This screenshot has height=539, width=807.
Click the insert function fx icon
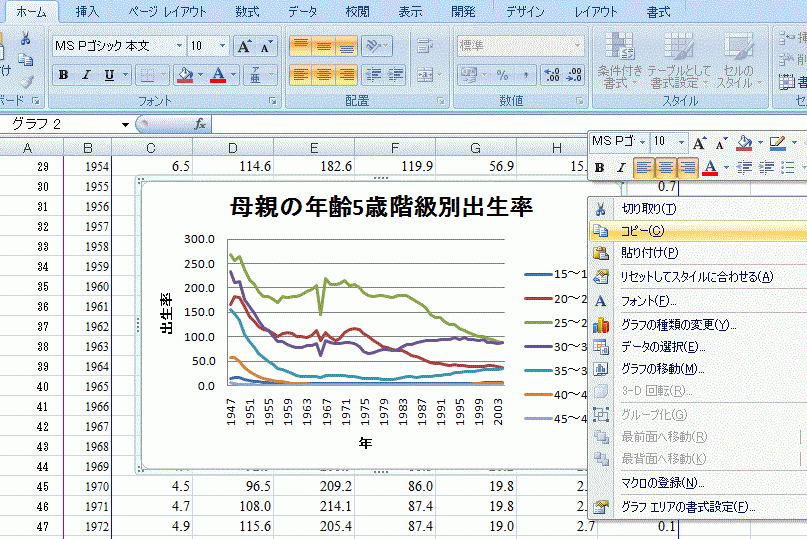click(x=200, y=124)
